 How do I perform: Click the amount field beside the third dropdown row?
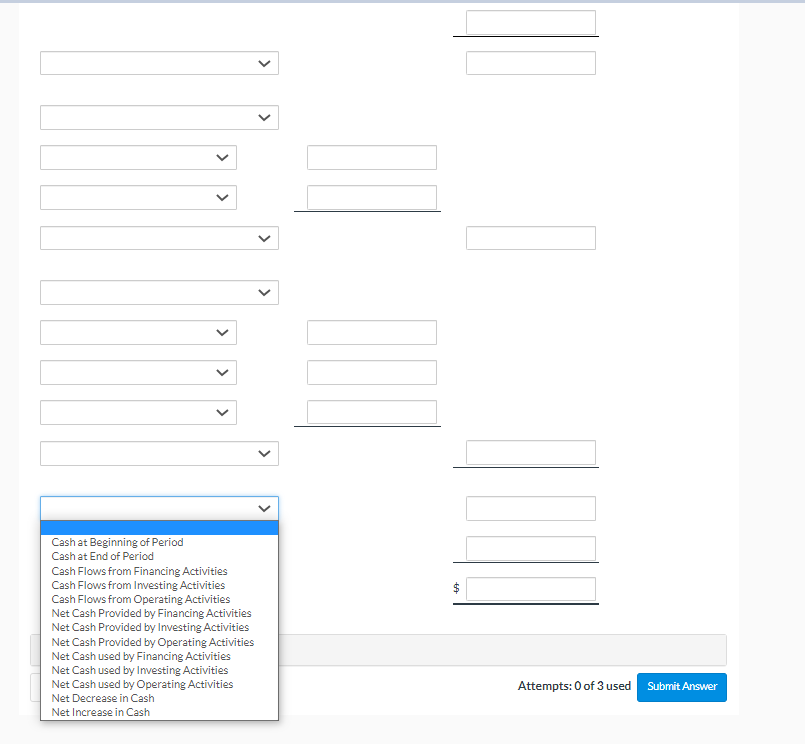pyautogui.click(x=371, y=157)
